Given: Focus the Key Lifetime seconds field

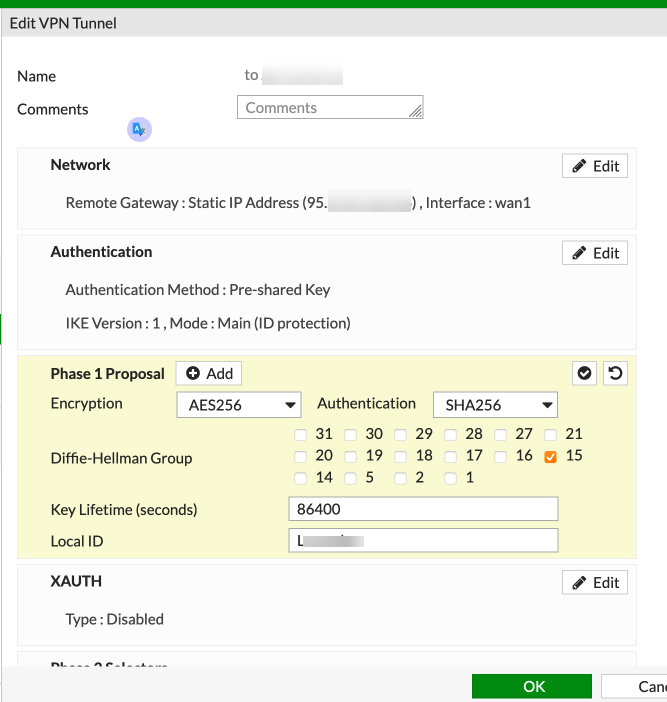Looking at the screenshot, I should point(421,509).
